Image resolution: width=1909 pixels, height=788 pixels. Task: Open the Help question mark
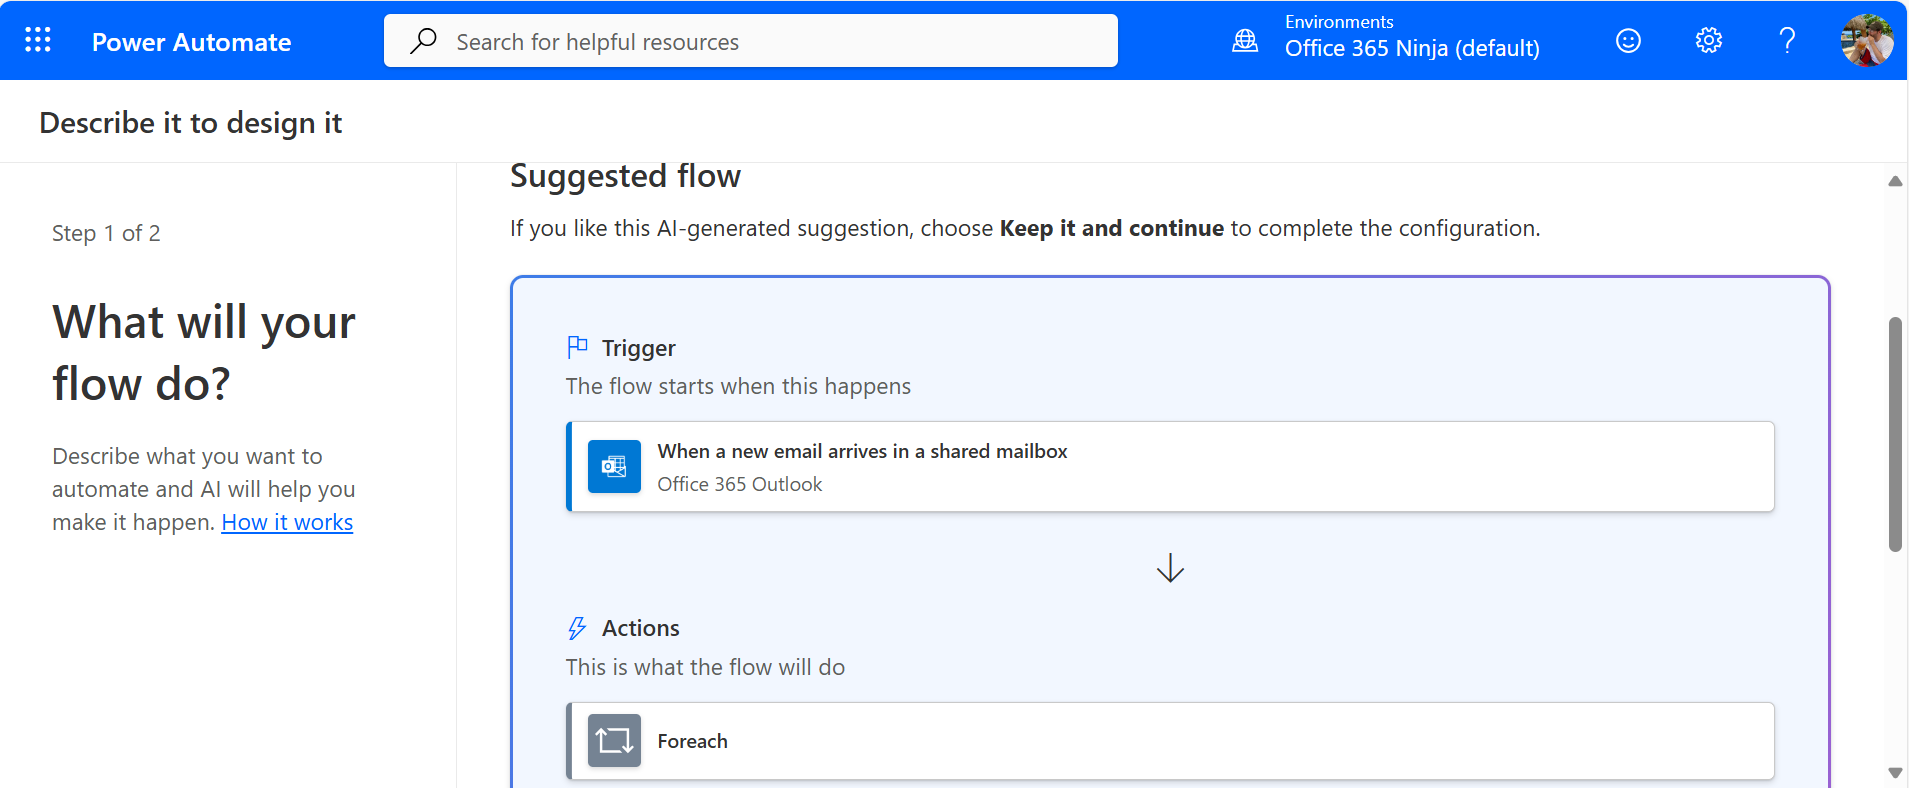(1787, 40)
